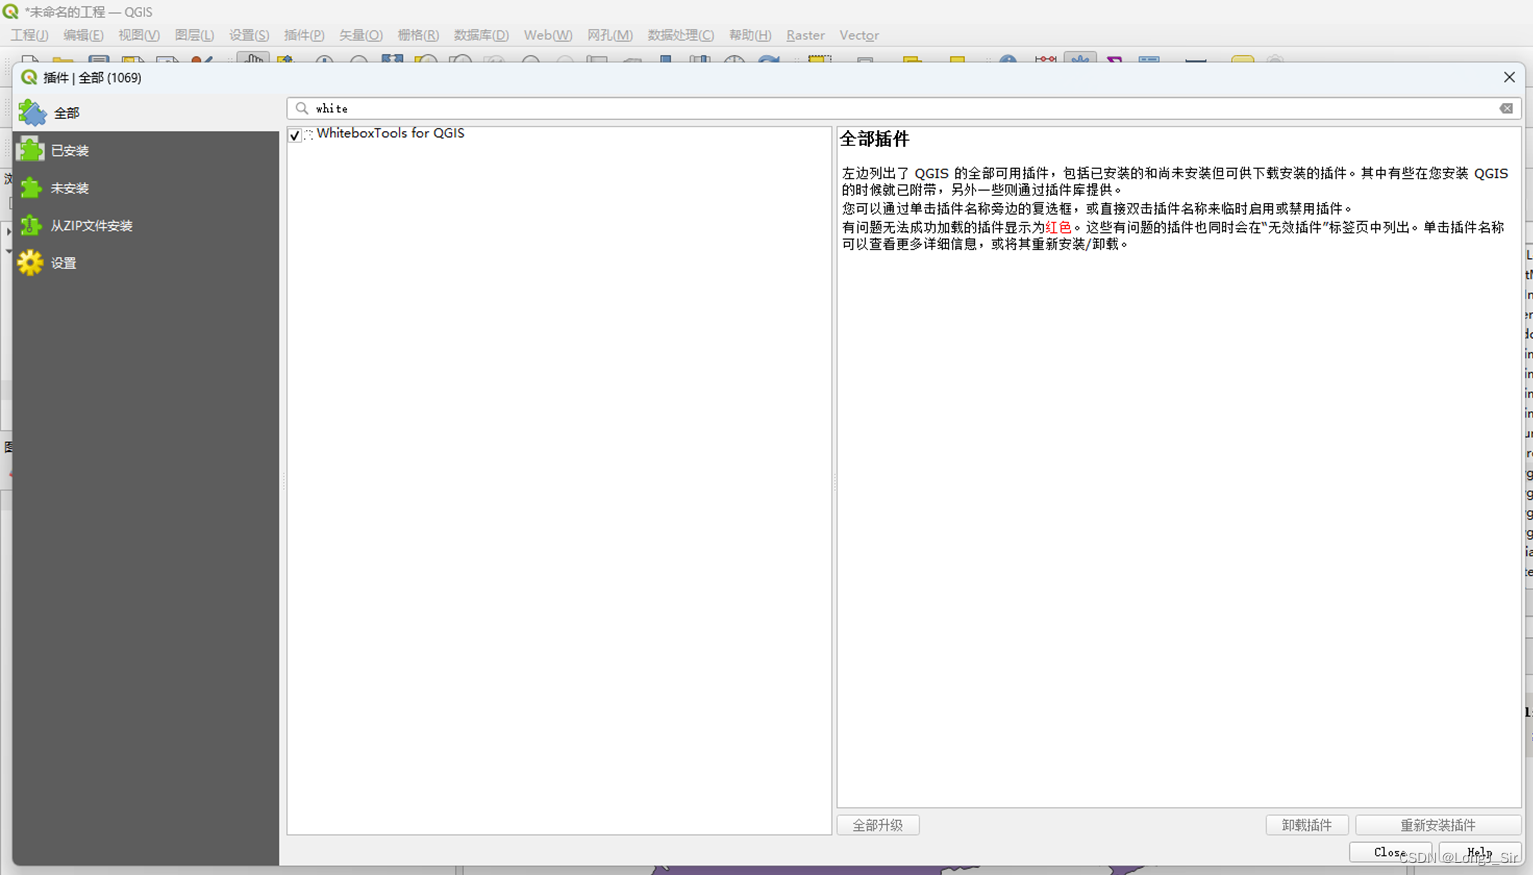The image size is (1533, 875).
Task: Open the Vector menu
Action: [x=859, y=35]
